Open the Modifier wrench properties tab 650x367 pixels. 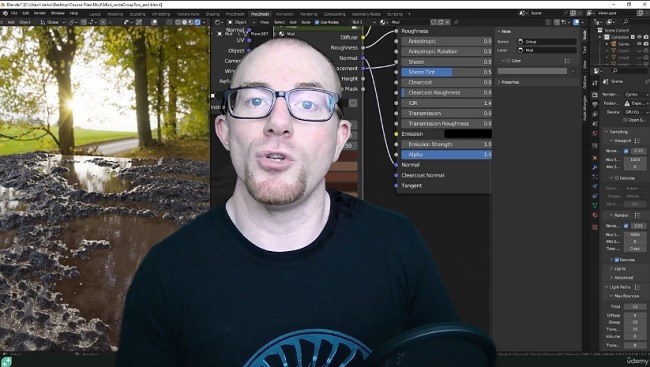tap(595, 167)
